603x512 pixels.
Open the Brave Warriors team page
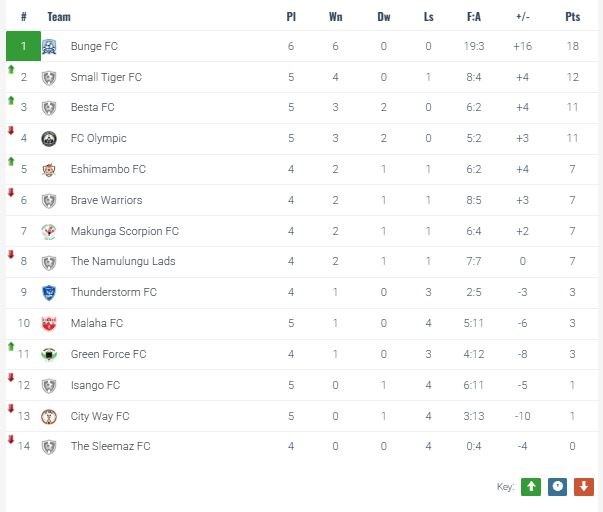[x=106, y=200]
